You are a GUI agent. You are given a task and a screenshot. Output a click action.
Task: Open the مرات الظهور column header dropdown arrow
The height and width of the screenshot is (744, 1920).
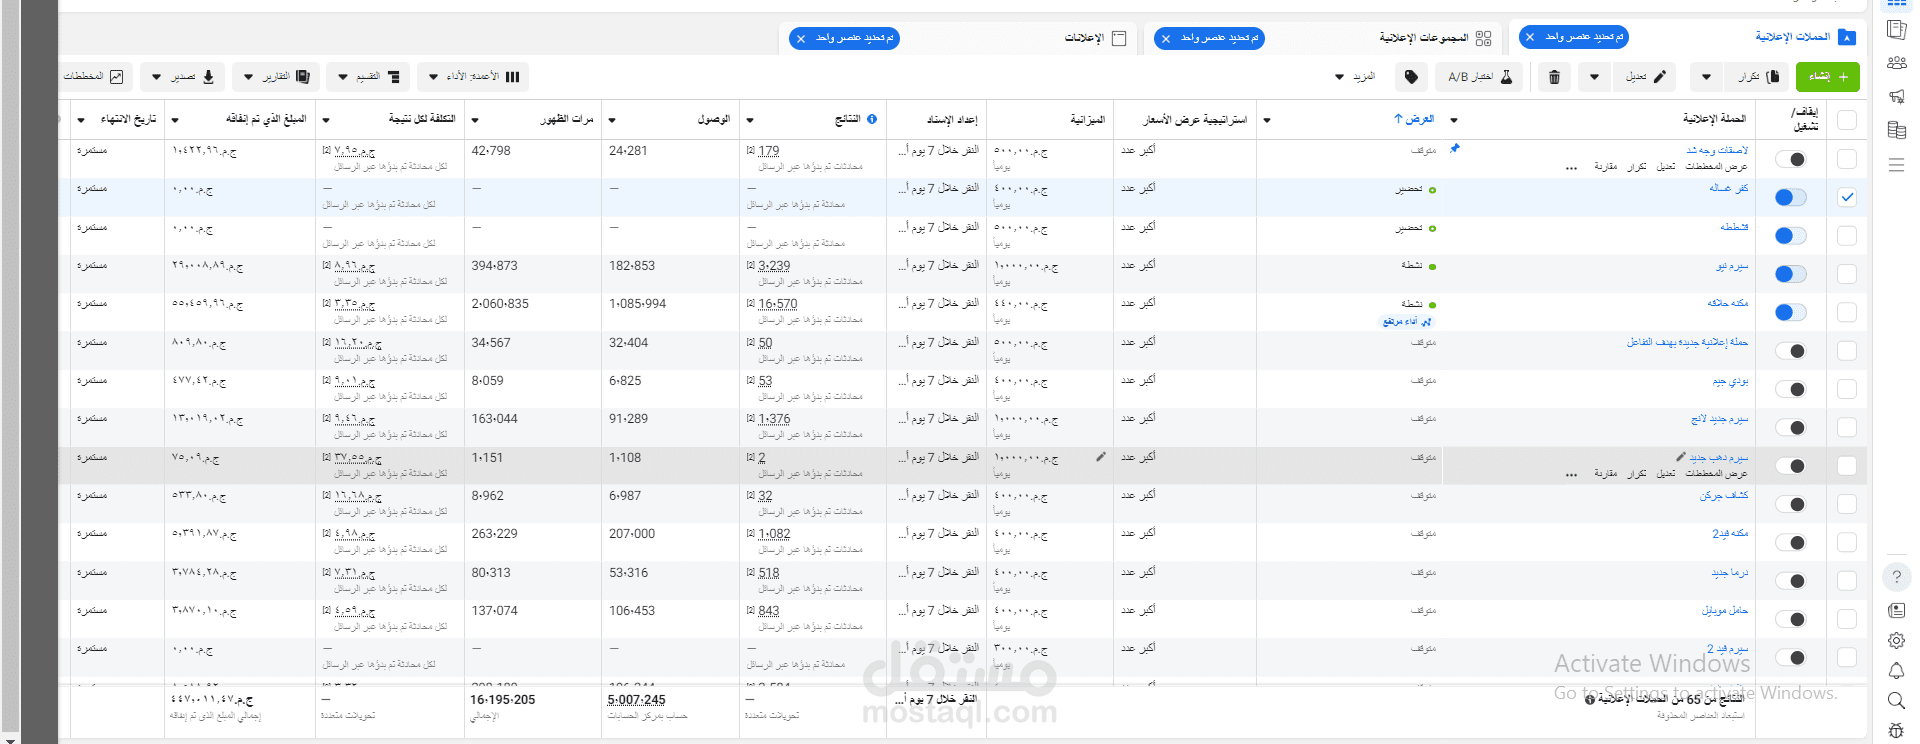474,120
